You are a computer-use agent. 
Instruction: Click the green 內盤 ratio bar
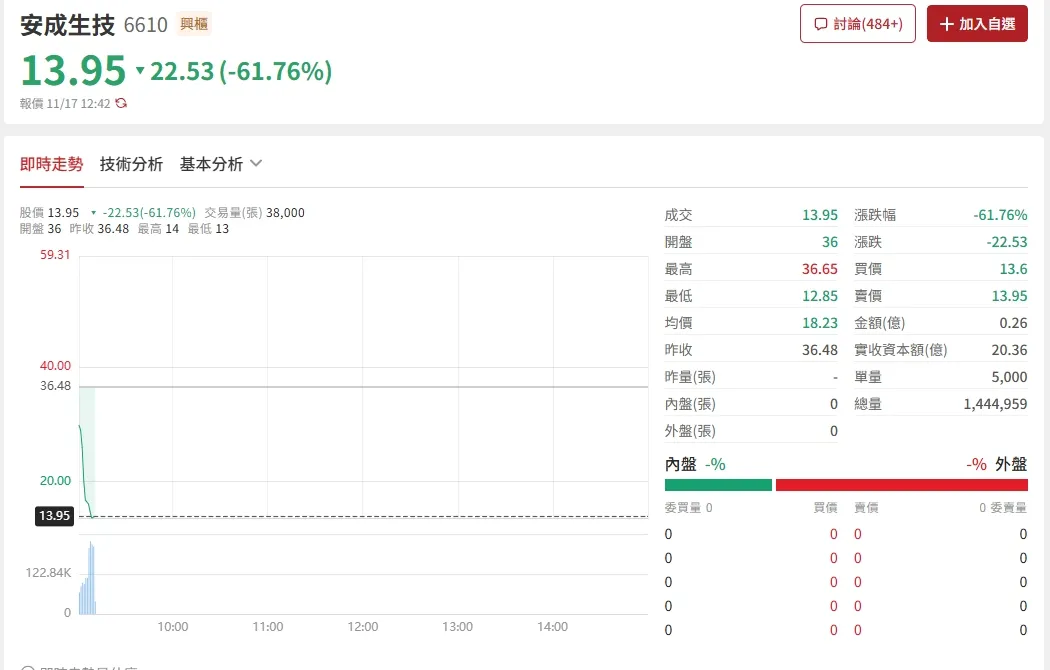click(x=718, y=485)
